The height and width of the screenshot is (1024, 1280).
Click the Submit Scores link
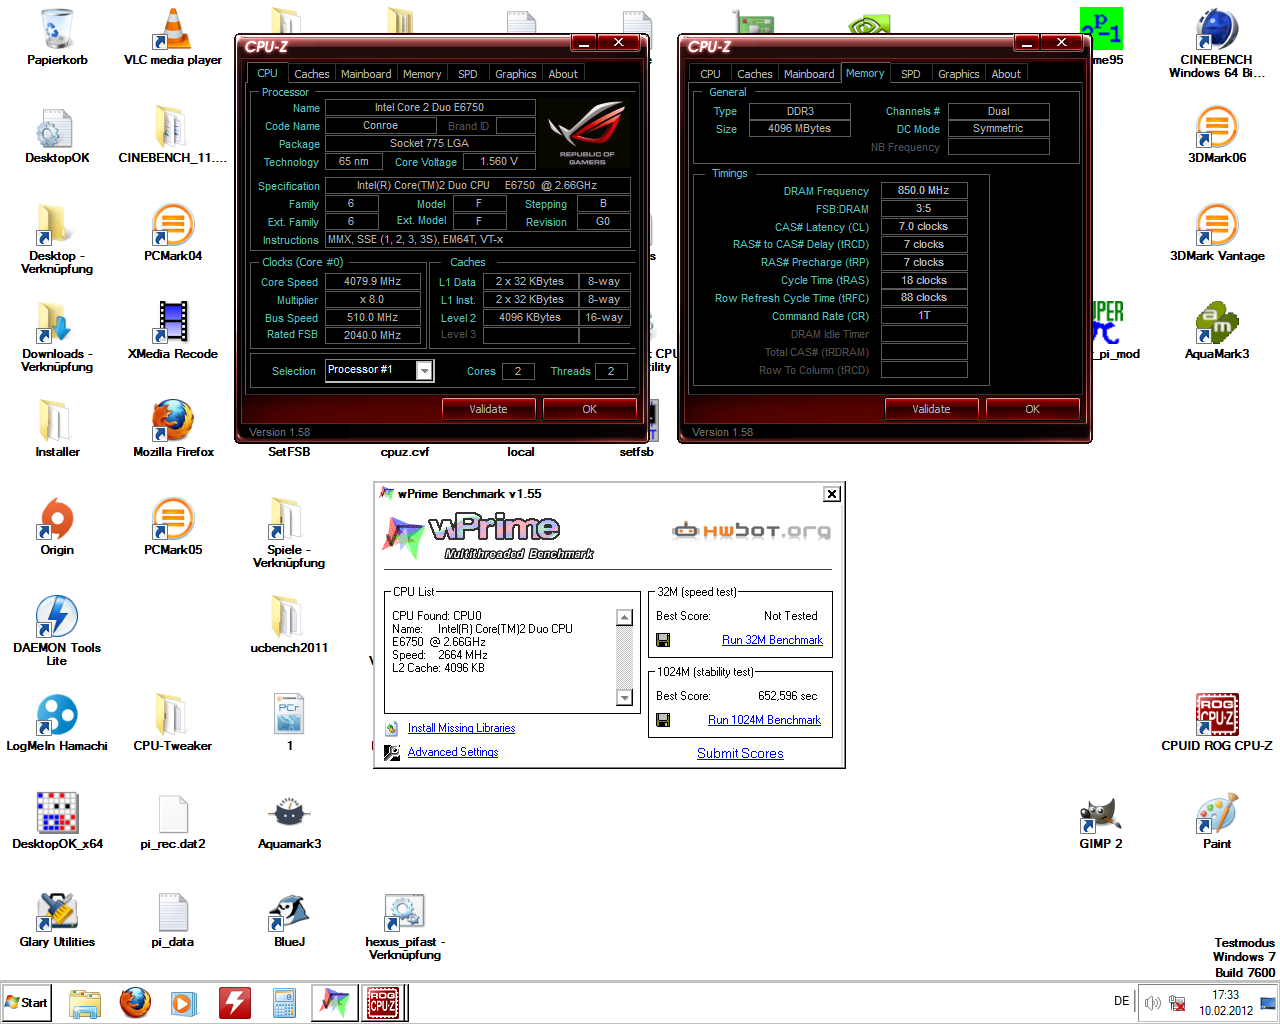tap(740, 753)
